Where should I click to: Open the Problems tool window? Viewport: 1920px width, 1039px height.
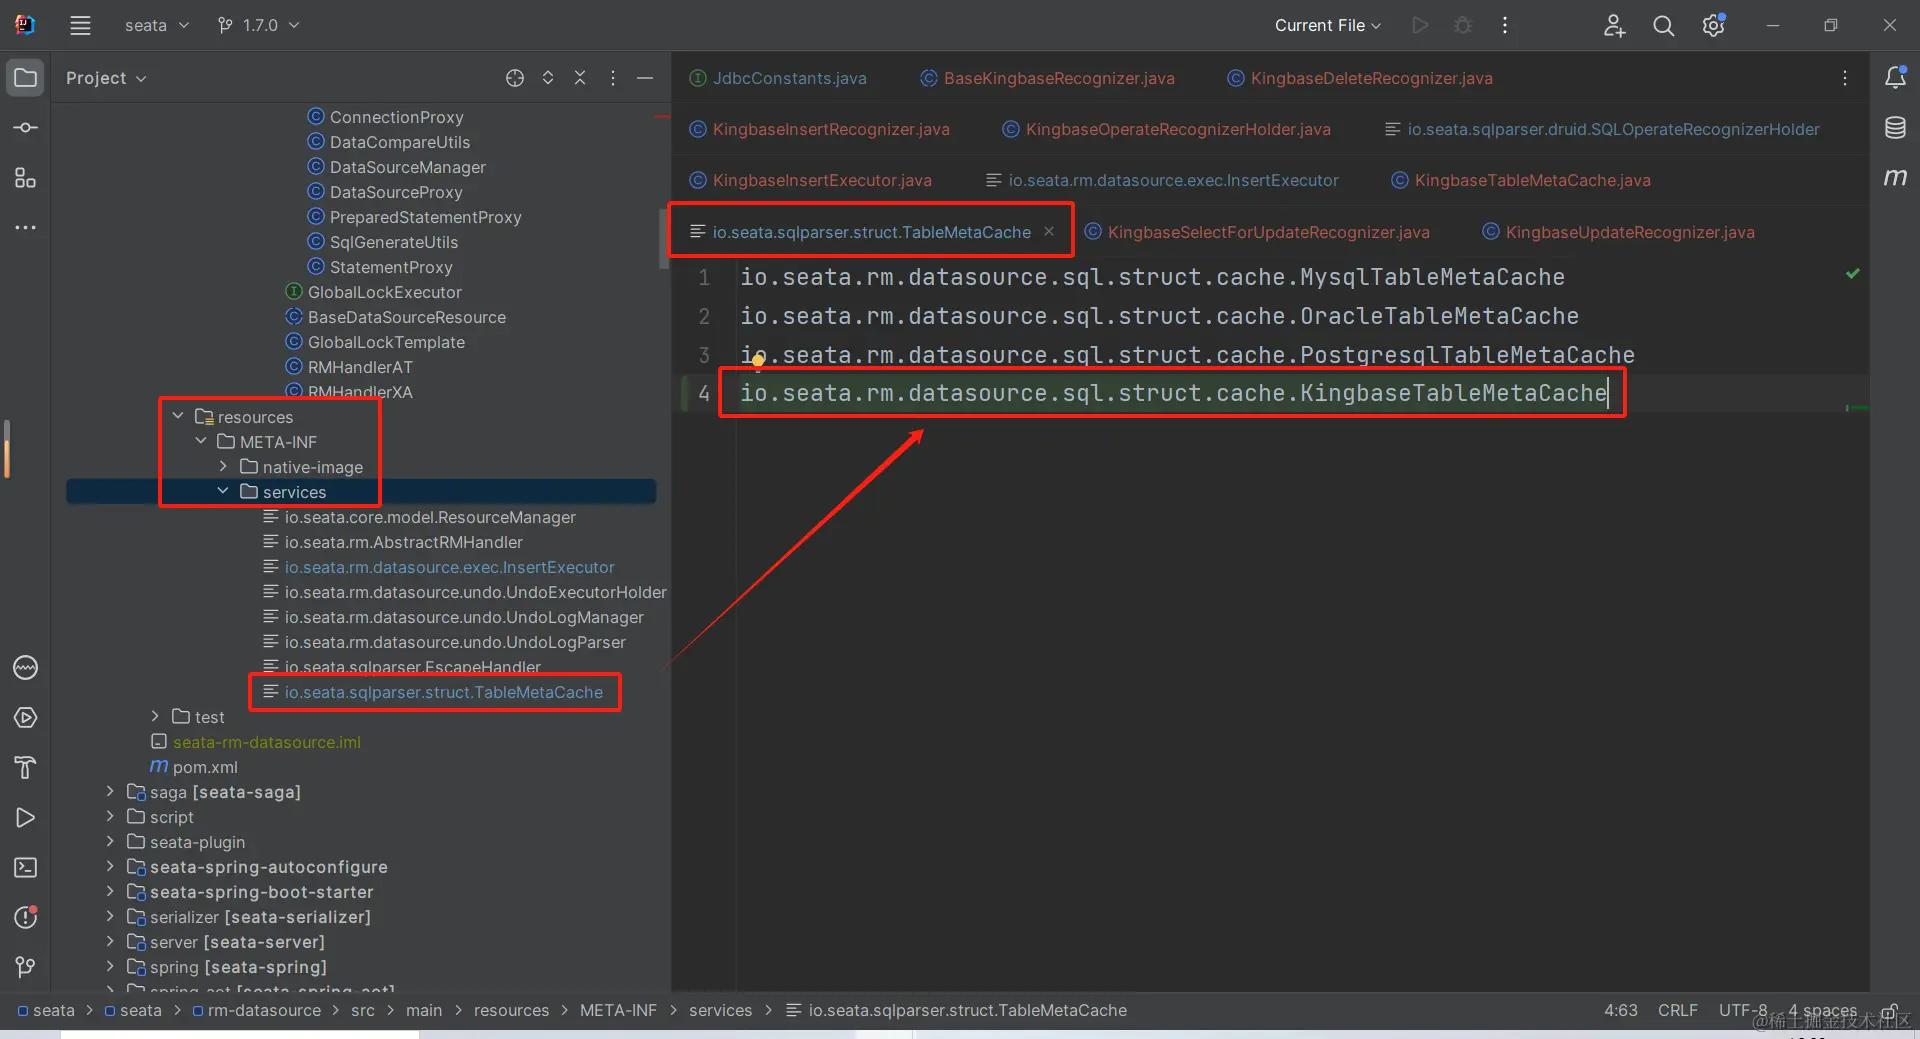[26, 918]
